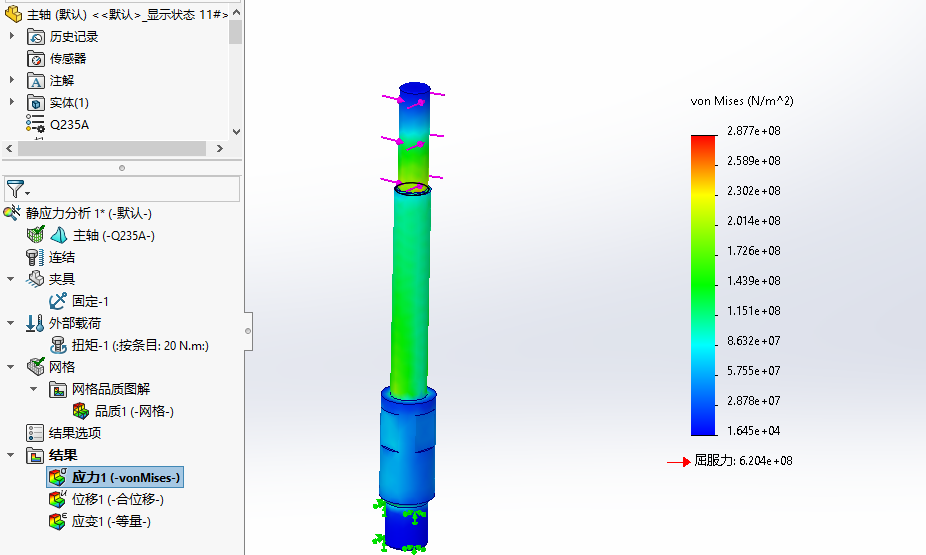Open the filter dropdown arrow

click(x=27, y=193)
